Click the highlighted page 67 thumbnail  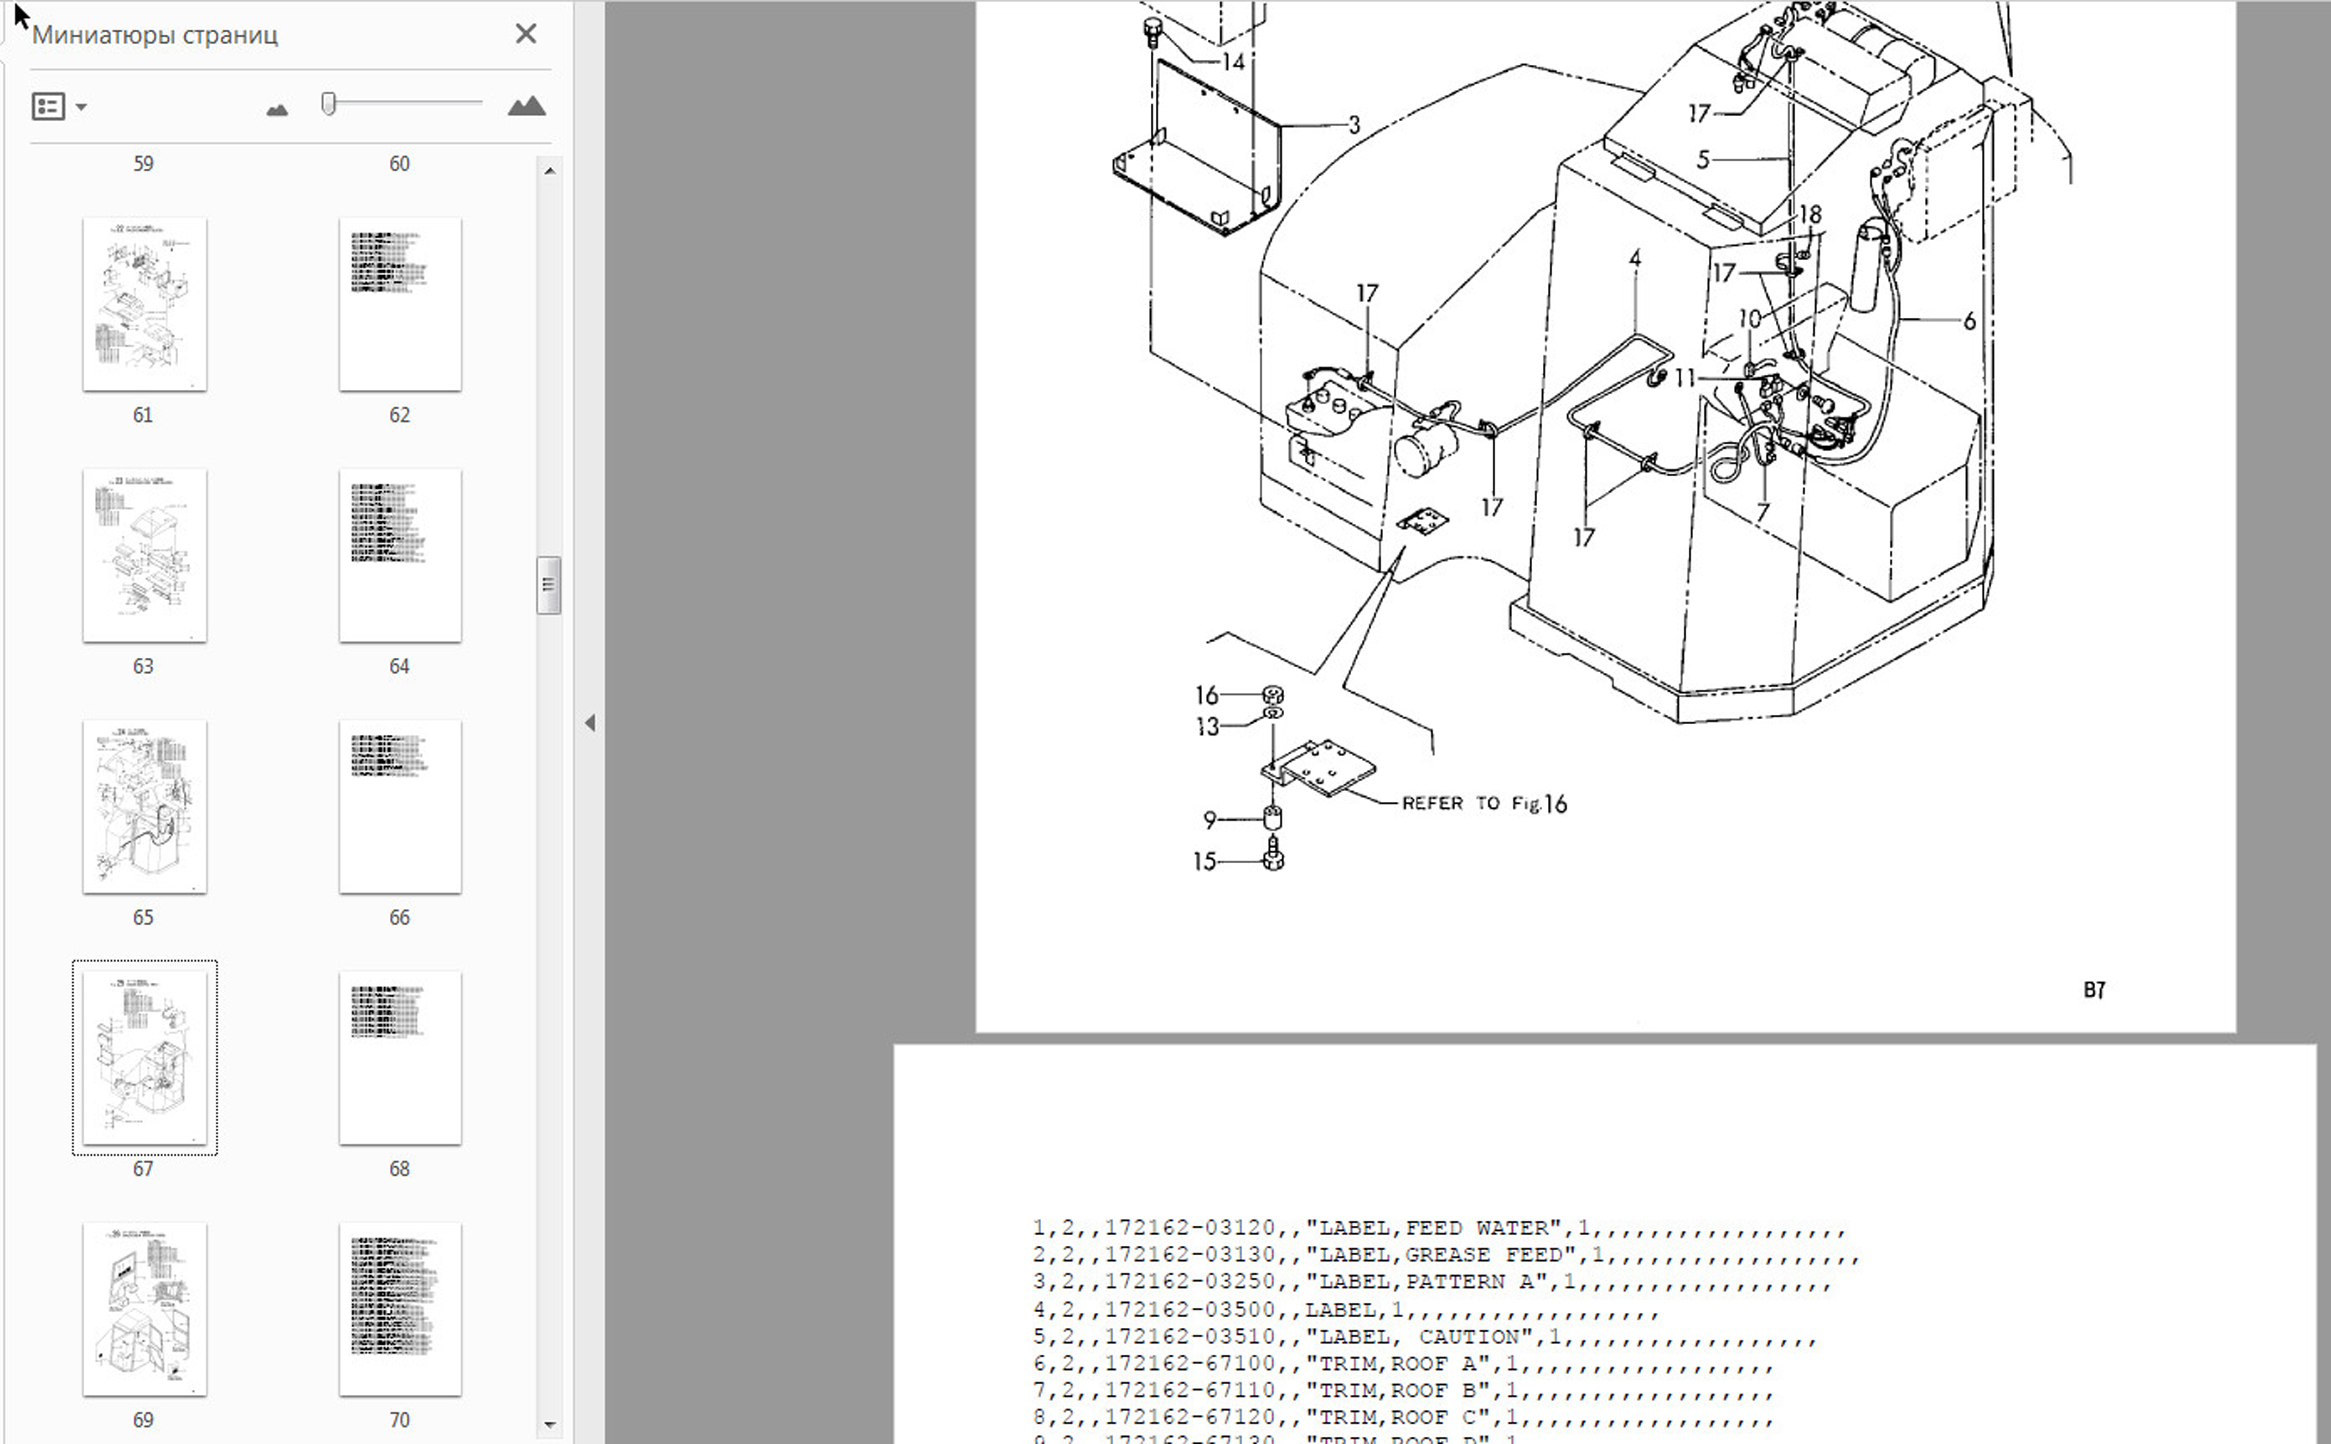click(x=145, y=1057)
